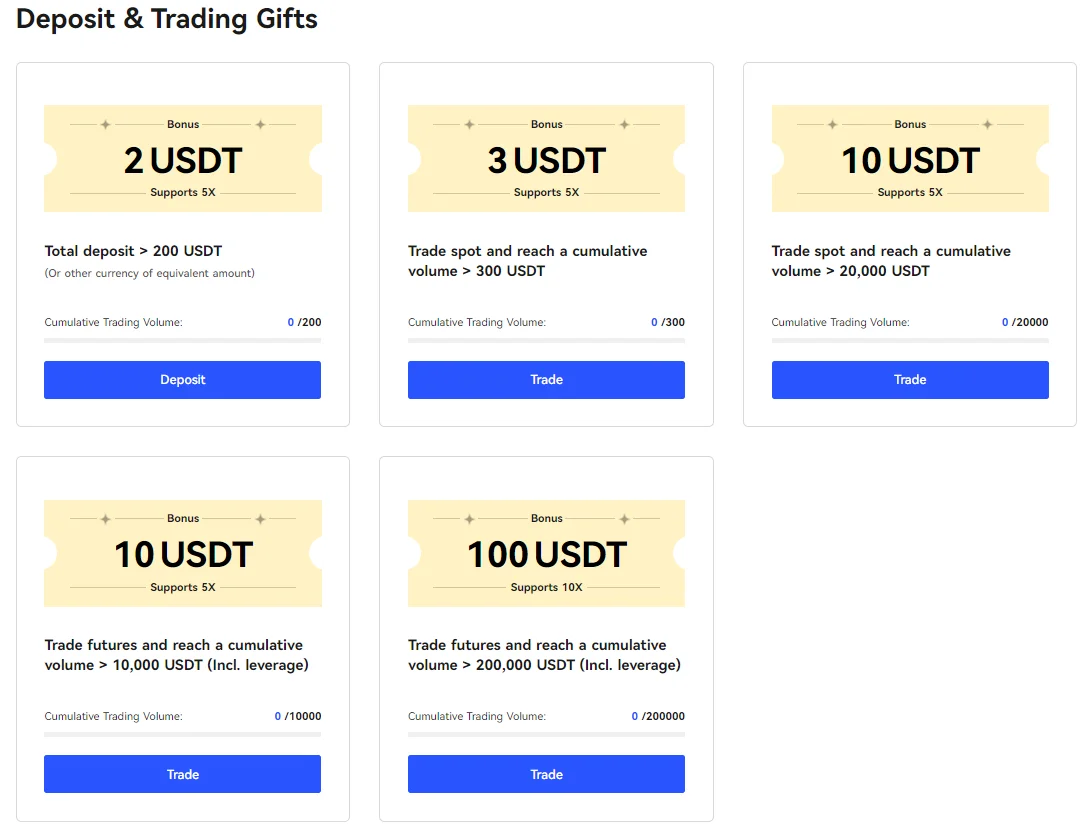
Task: Click the Bonus label on the 2 USDT coupon
Action: point(182,124)
